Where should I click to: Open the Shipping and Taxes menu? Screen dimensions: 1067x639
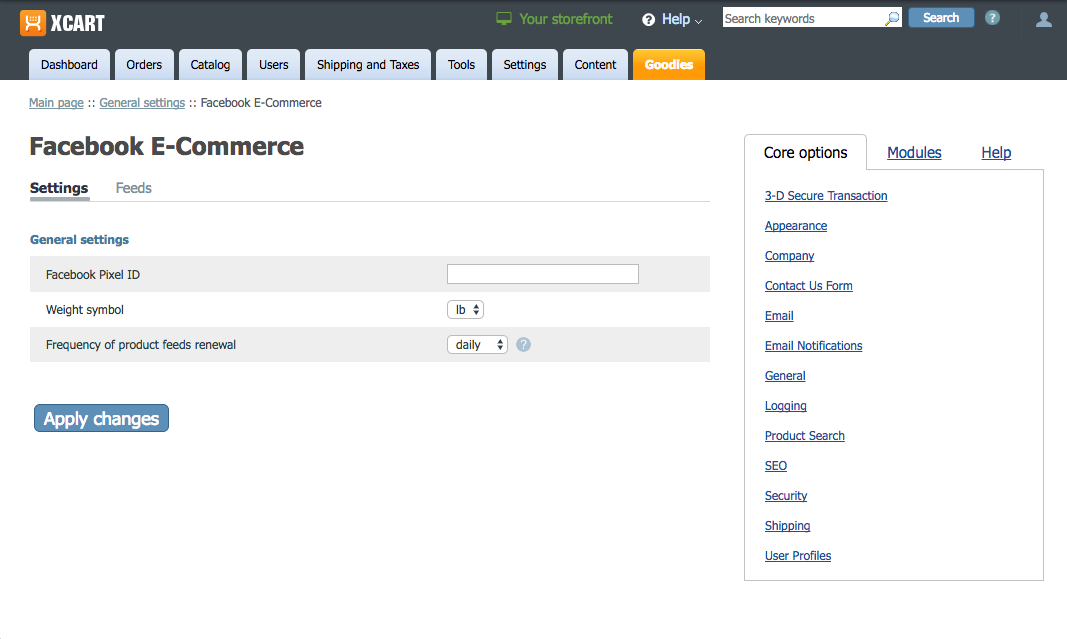[368, 65]
